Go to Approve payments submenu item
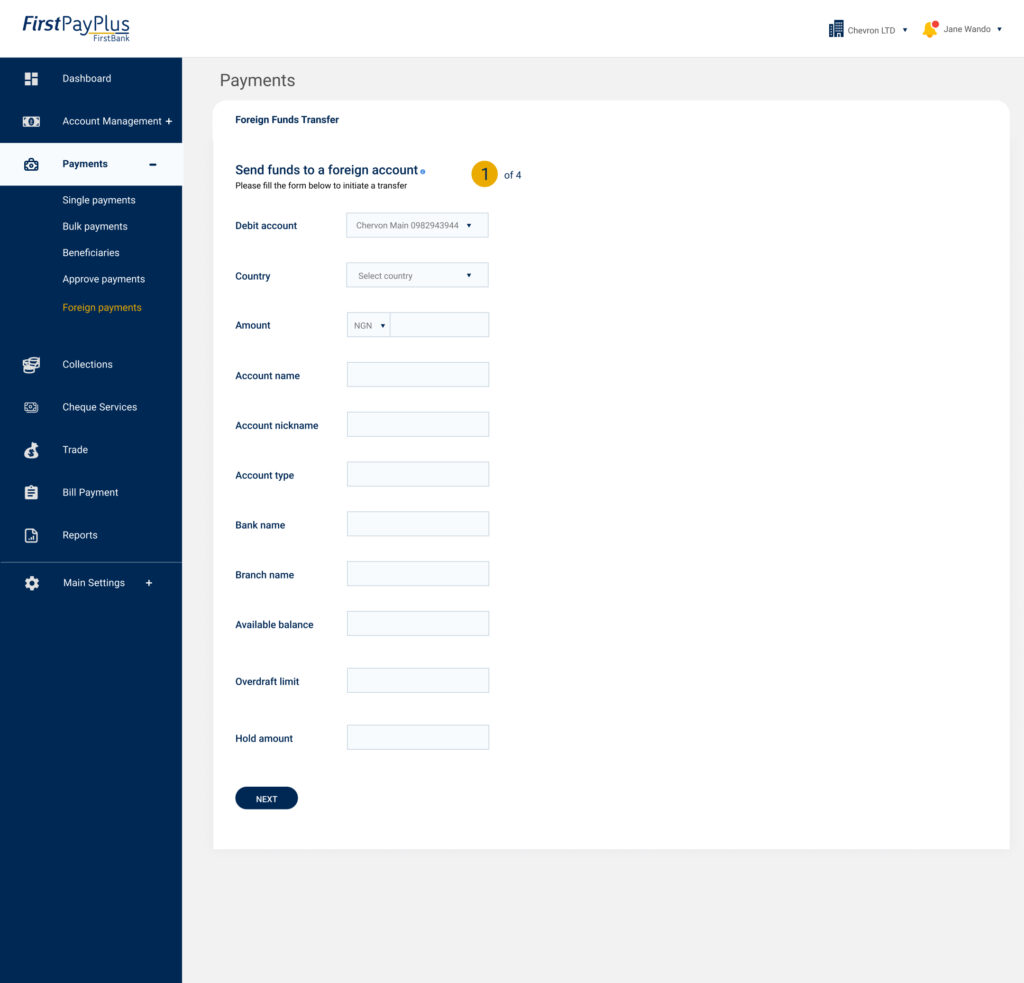1024x983 pixels. (x=103, y=279)
